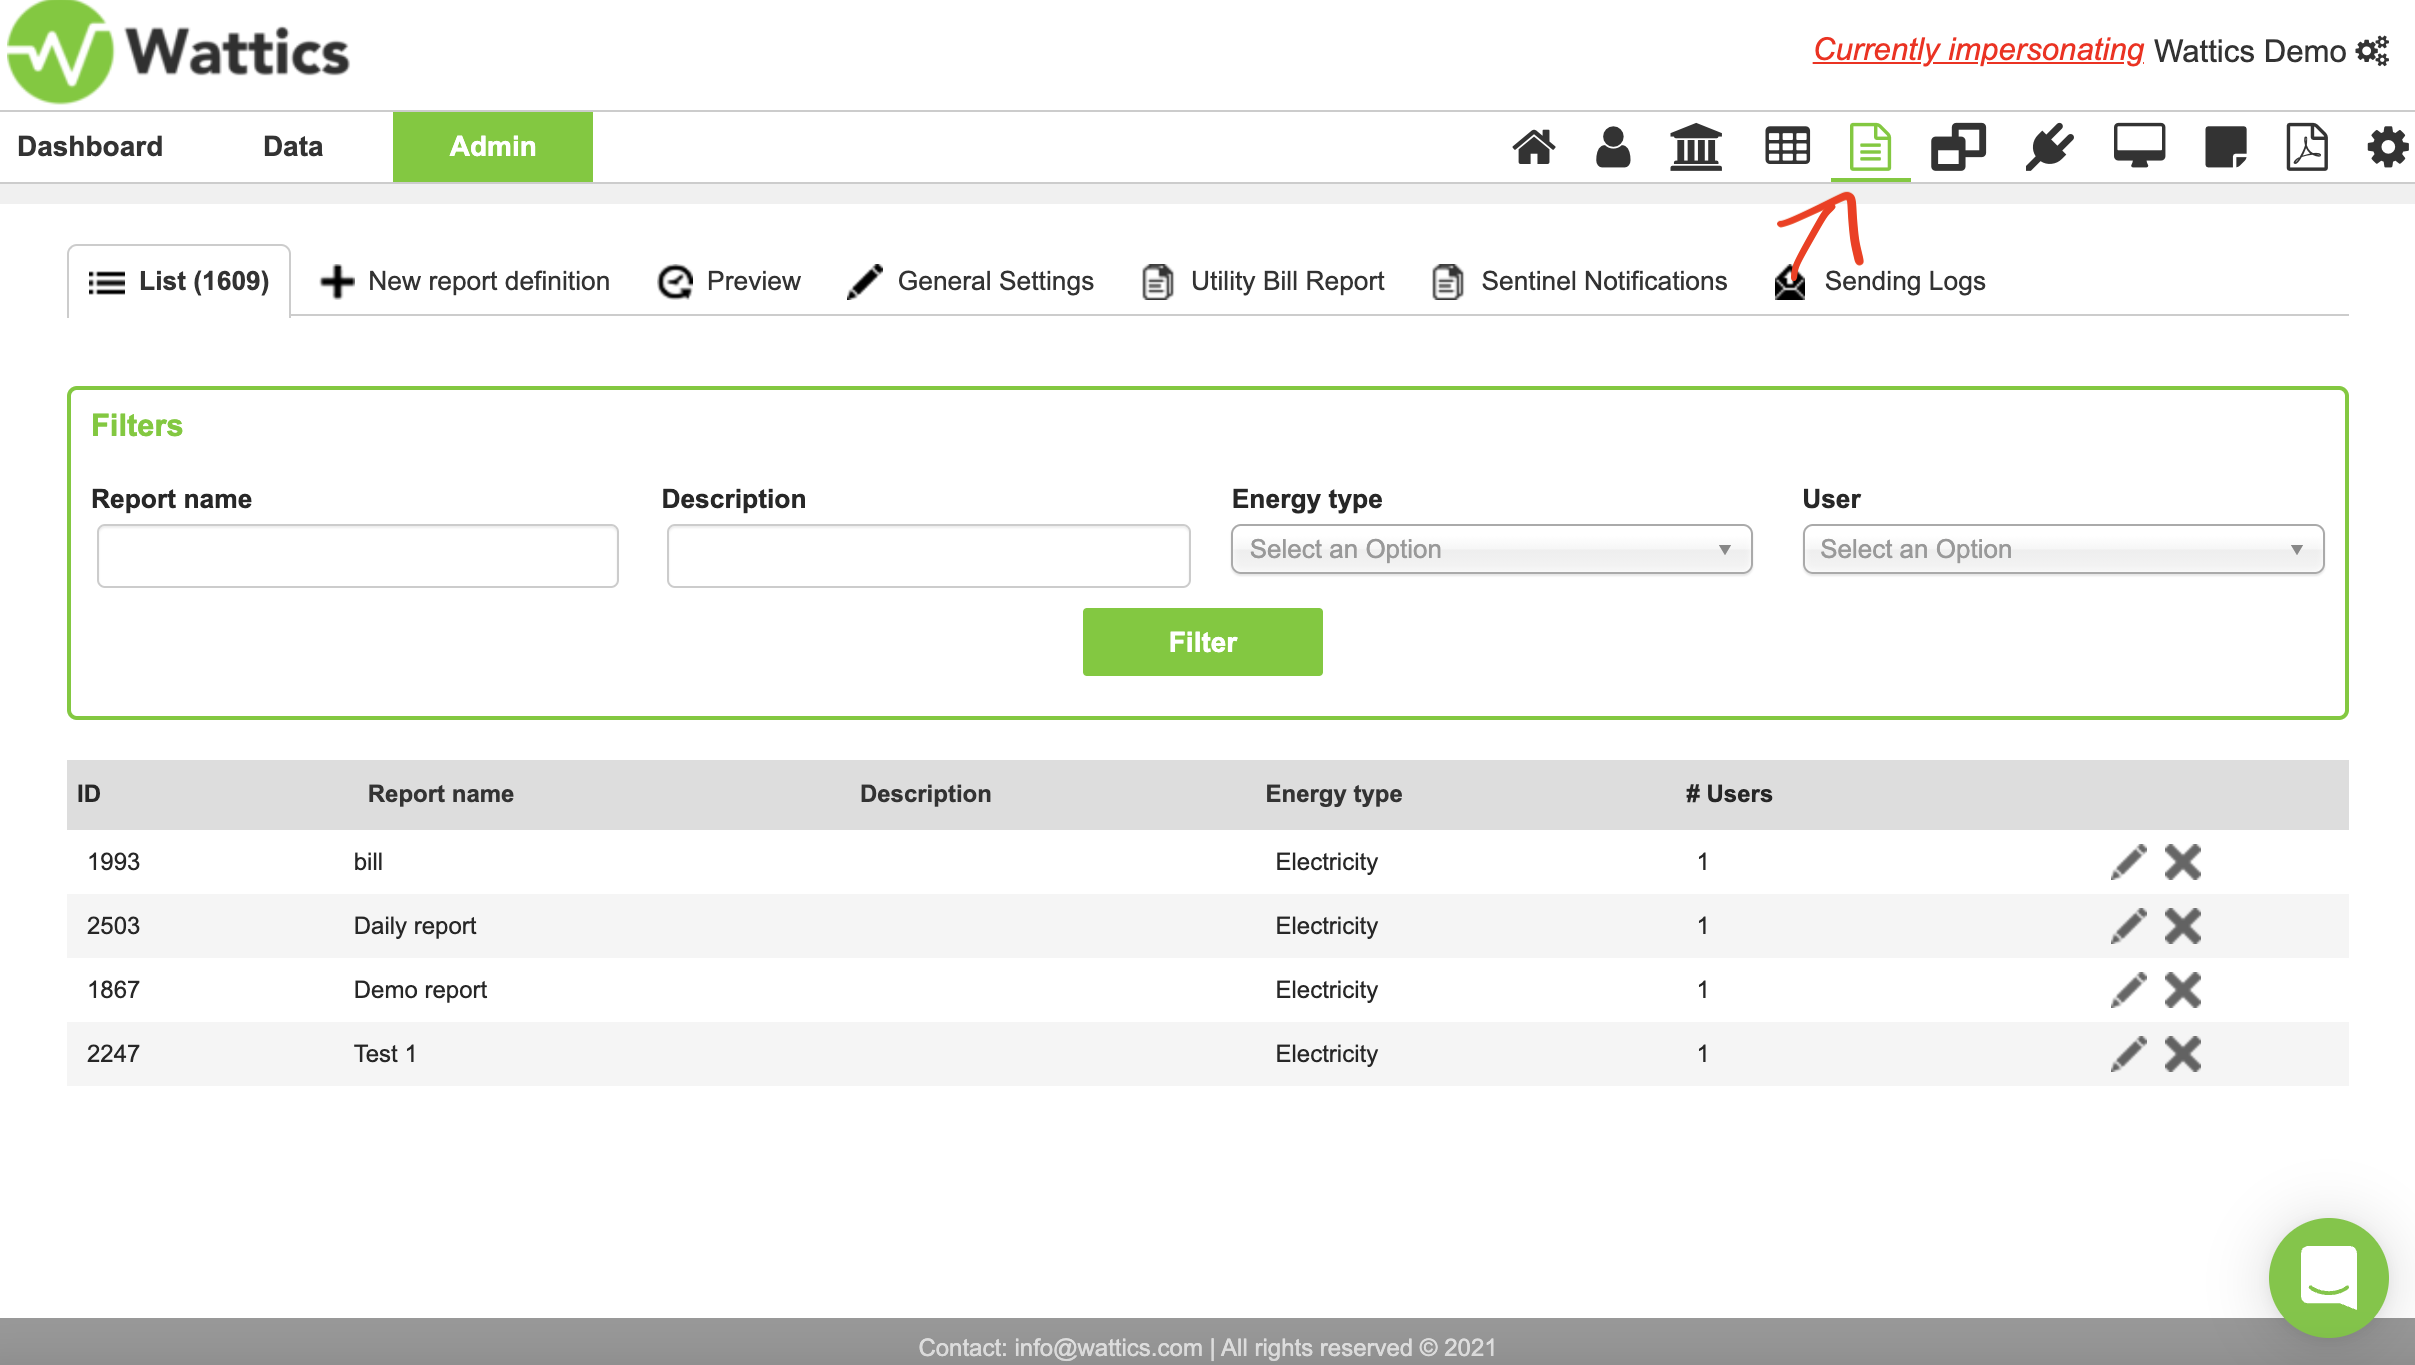2415x1365 pixels.
Task: Open the monitor screen icon
Action: [x=2139, y=147]
